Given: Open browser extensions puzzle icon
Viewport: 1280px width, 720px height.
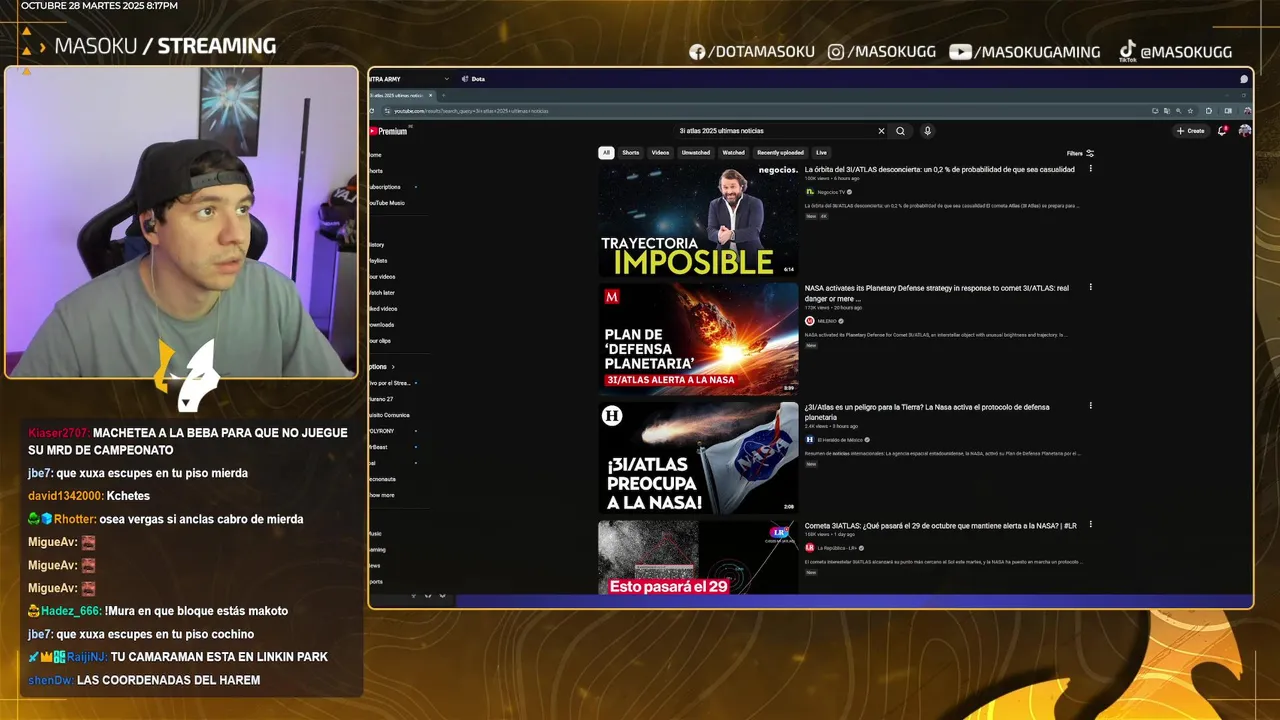Looking at the screenshot, I should click(x=1208, y=111).
